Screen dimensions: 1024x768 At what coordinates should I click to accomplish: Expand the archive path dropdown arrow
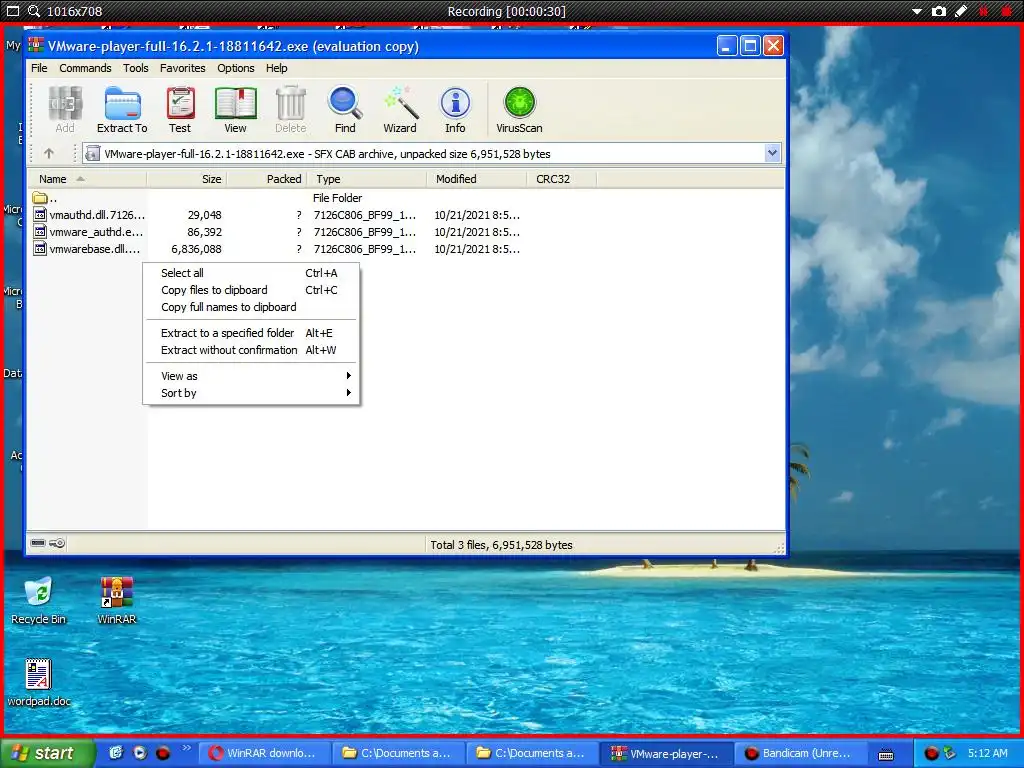tap(772, 153)
